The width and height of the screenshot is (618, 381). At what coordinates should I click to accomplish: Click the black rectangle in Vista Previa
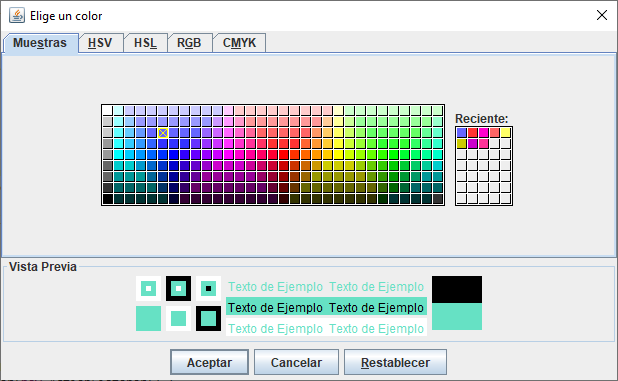pyautogui.click(x=457, y=289)
